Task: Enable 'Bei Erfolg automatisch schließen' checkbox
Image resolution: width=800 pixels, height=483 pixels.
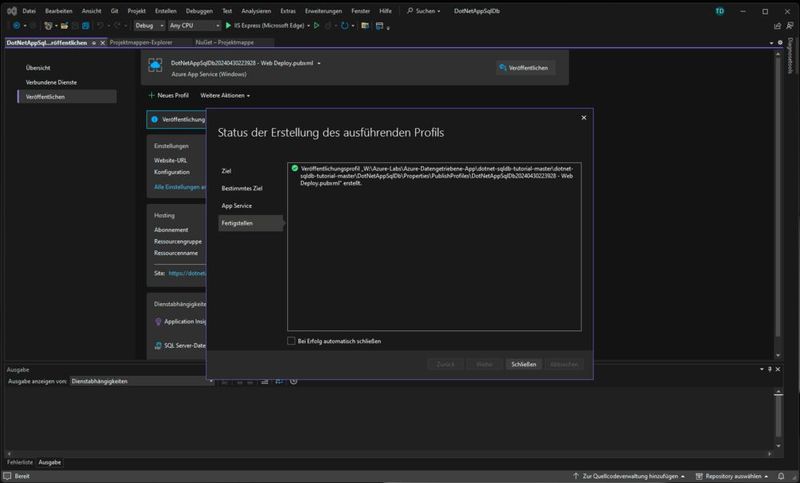Action: pyautogui.click(x=291, y=341)
